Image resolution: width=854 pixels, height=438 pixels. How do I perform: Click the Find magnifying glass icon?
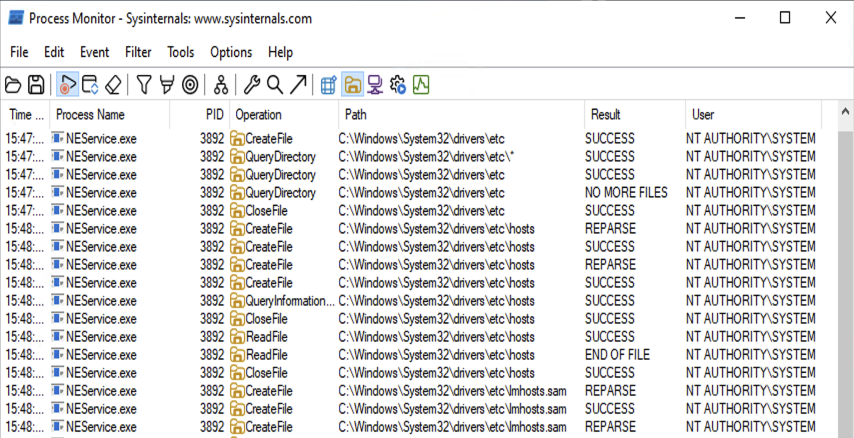click(x=274, y=85)
